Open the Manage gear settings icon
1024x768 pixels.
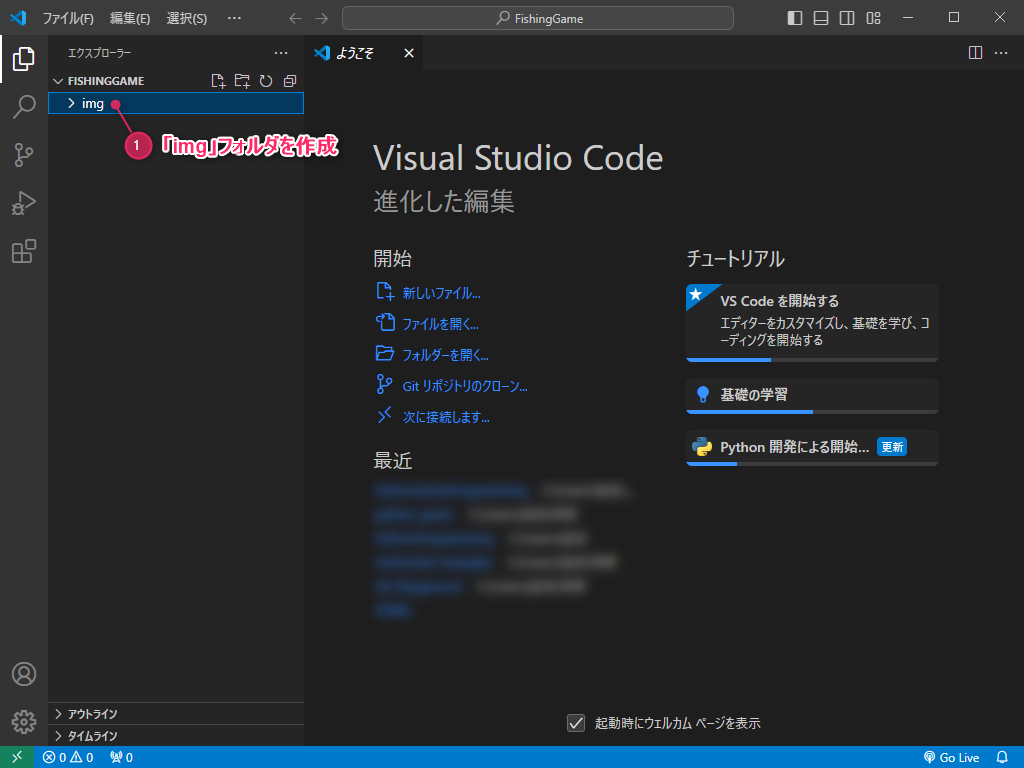click(24, 721)
